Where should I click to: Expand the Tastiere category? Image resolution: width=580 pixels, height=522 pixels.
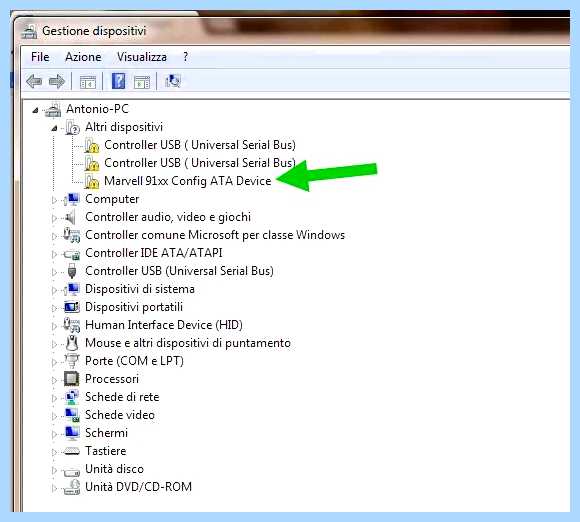point(54,452)
